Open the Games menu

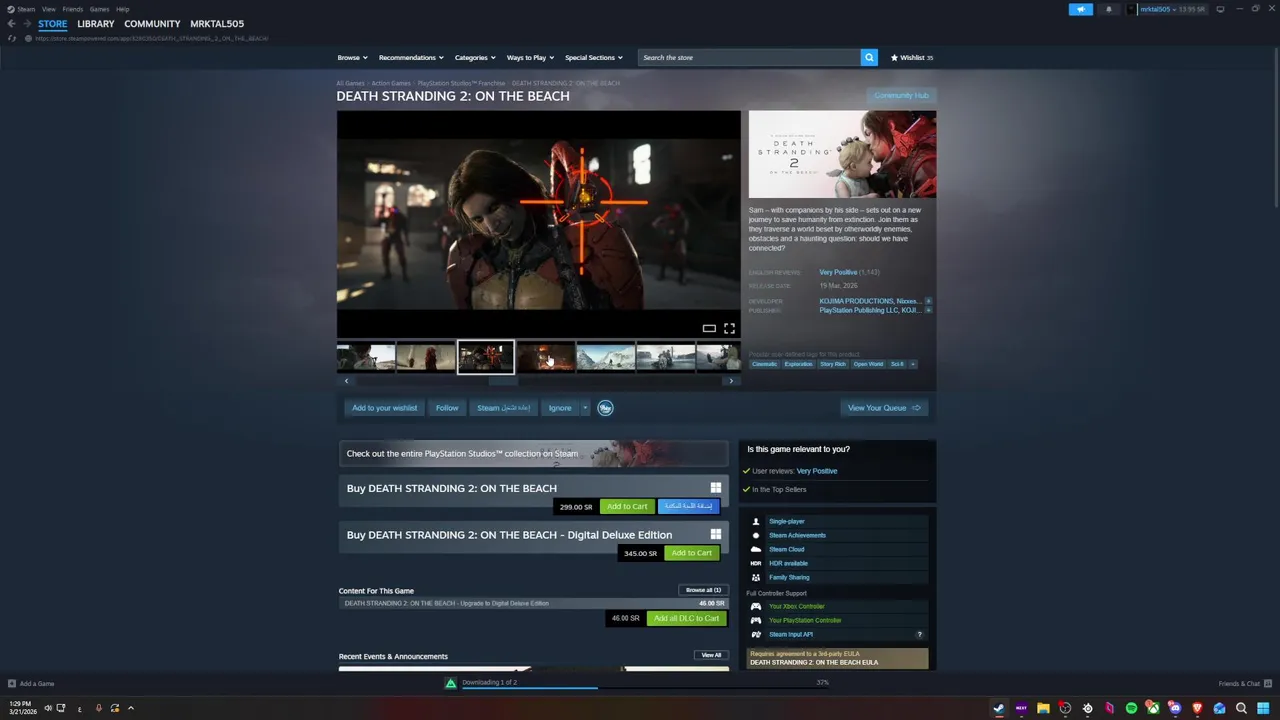click(99, 9)
